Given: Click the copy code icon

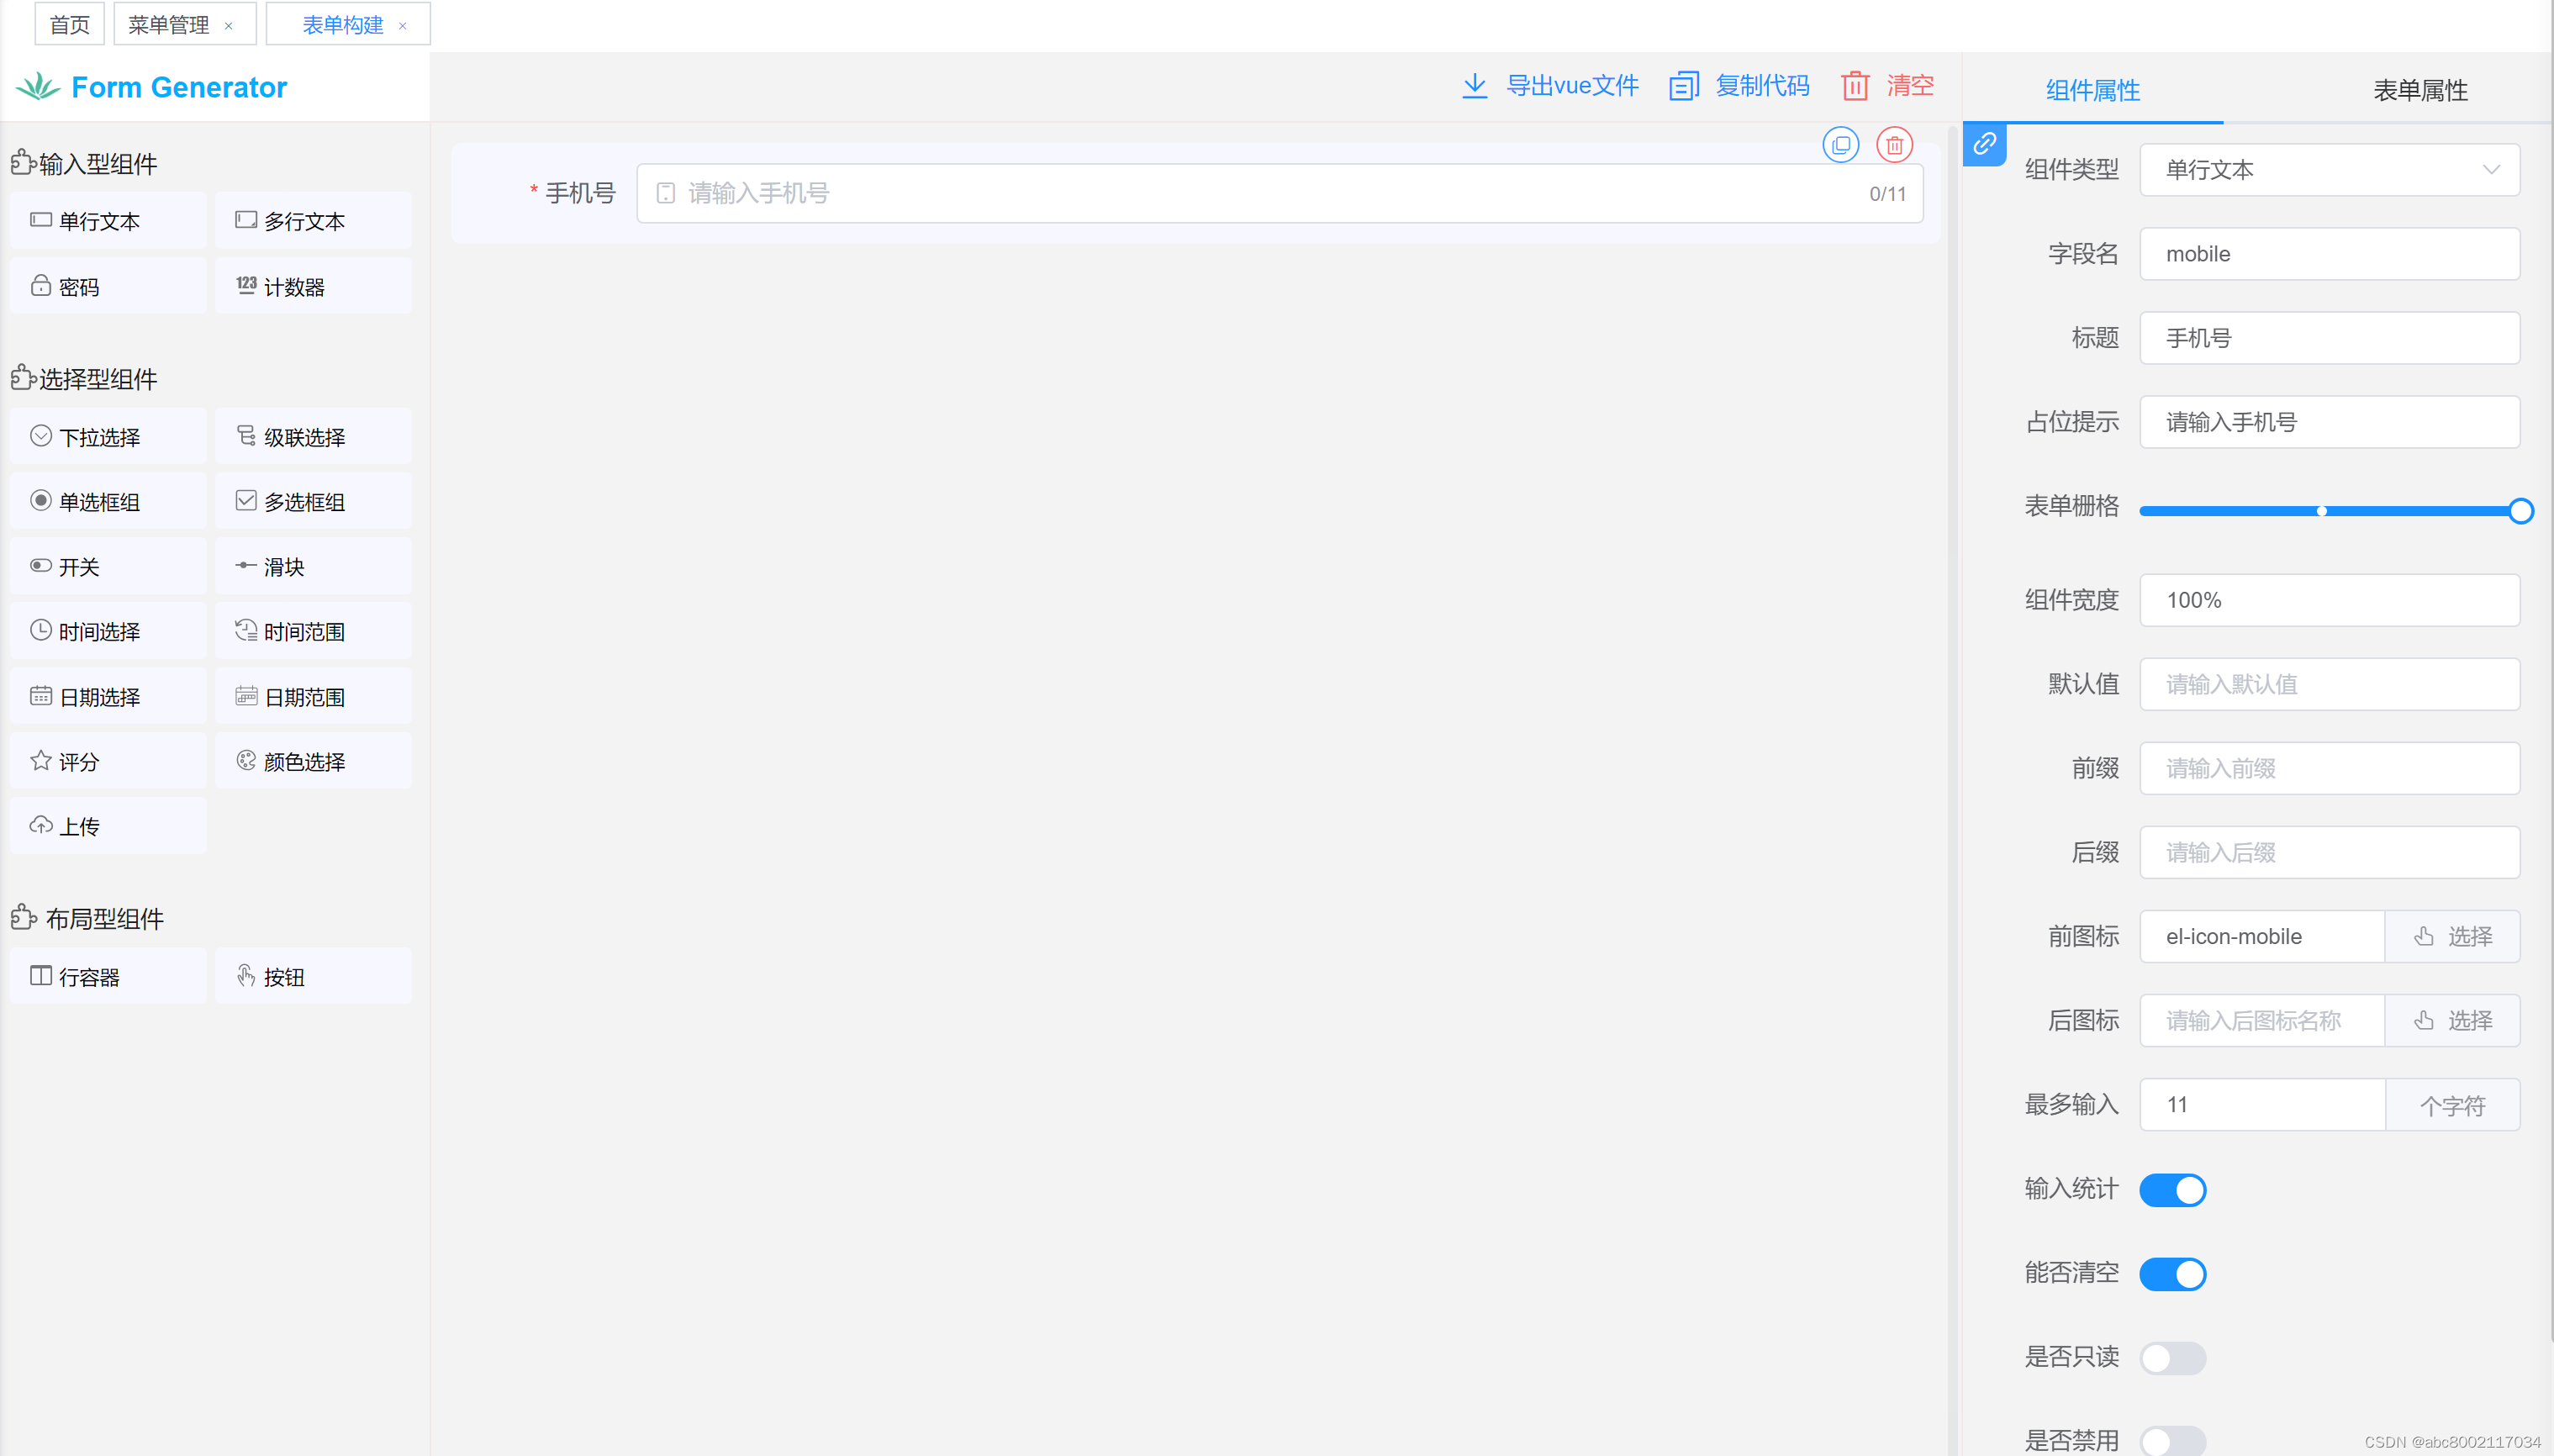Looking at the screenshot, I should pyautogui.click(x=1684, y=86).
